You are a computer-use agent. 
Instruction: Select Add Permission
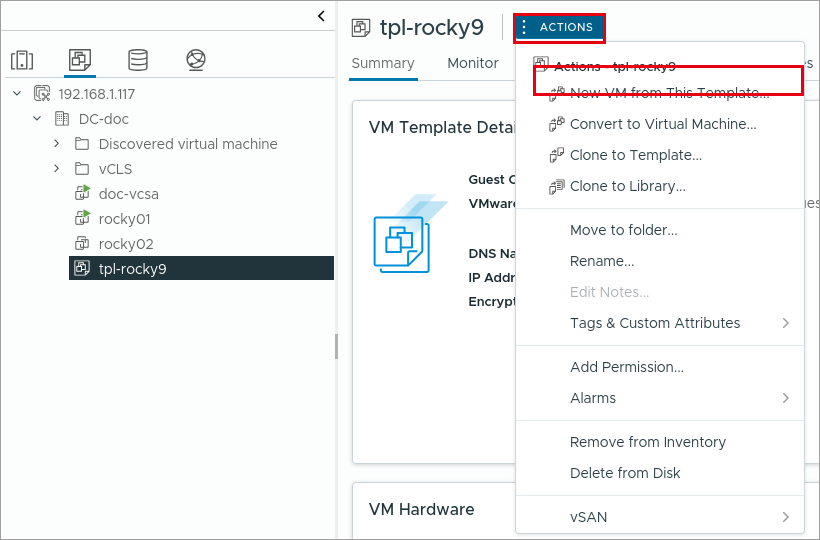click(659, 367)
